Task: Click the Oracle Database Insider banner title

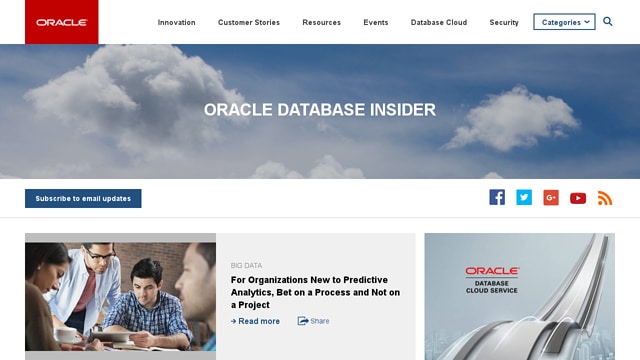Action: coord(320,110)
